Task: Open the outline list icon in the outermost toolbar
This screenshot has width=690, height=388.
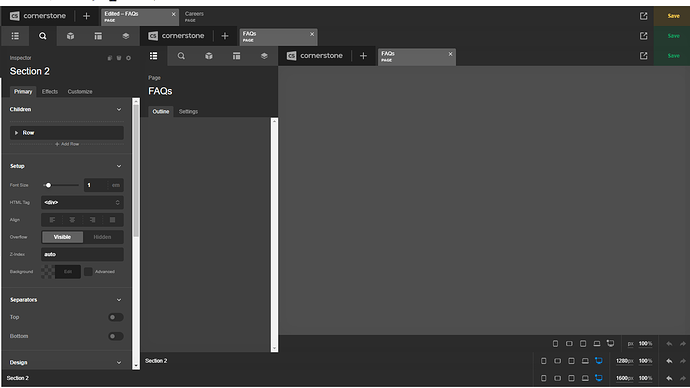Action: click(15, 36)
